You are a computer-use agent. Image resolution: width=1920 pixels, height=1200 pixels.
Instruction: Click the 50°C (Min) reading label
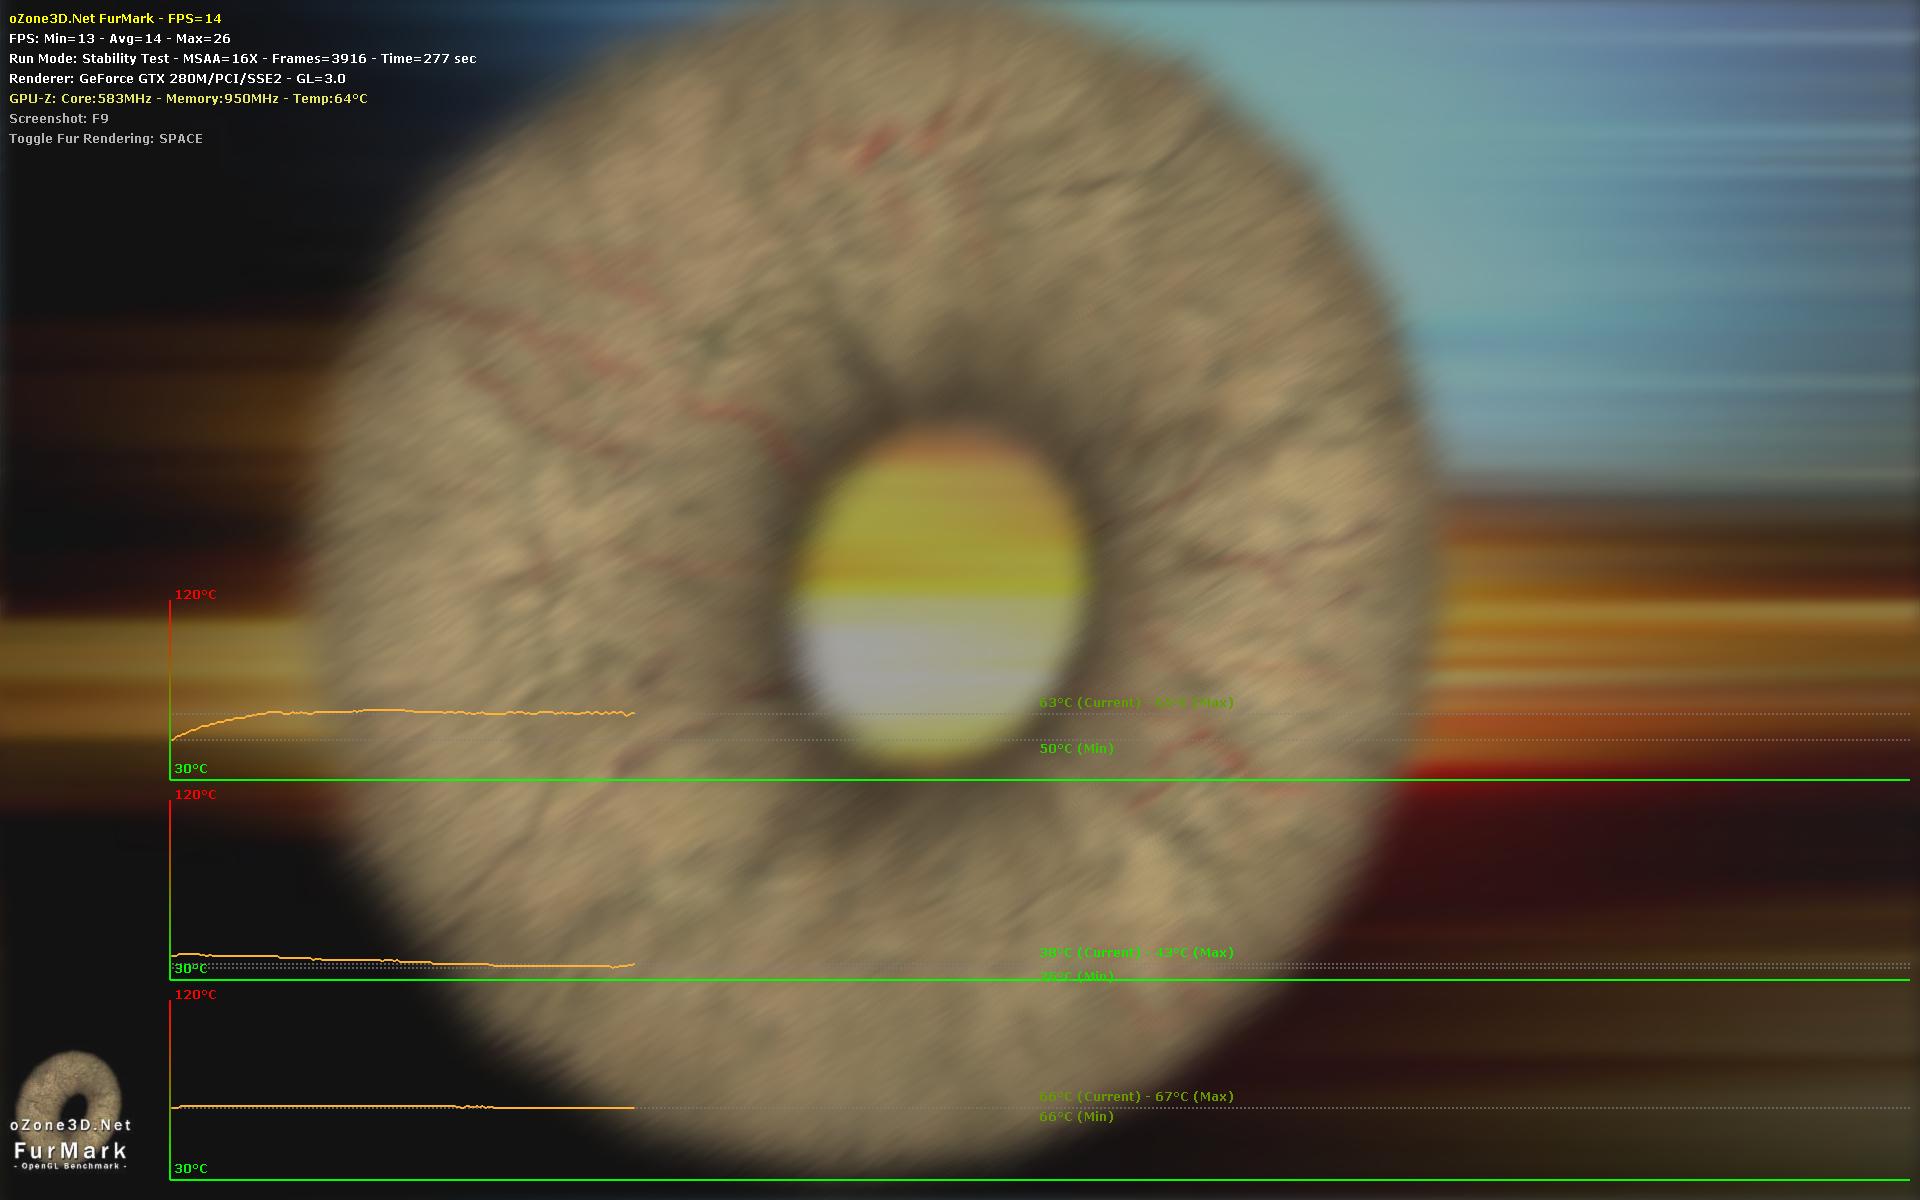pos(1076,748)
